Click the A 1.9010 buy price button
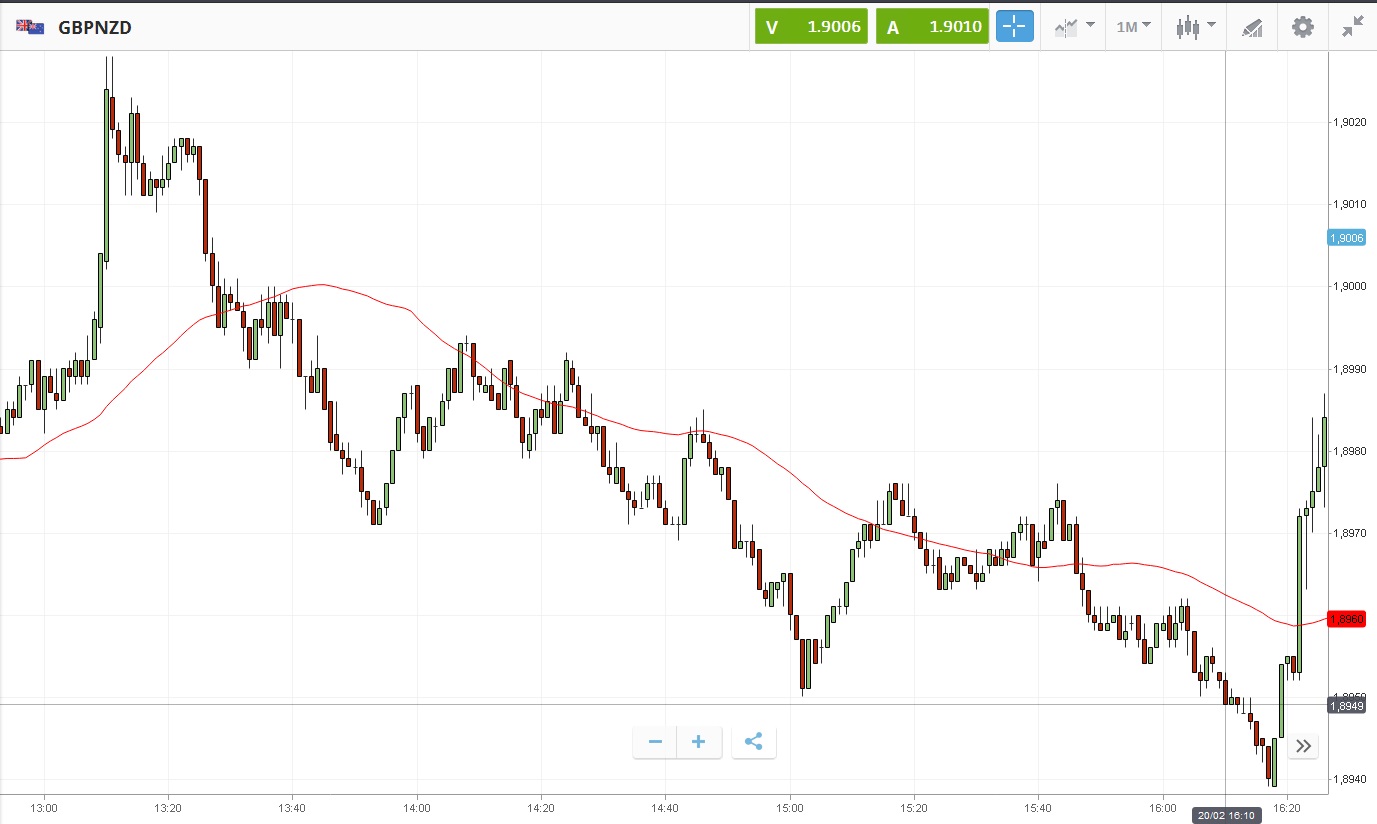 [933, 27]
